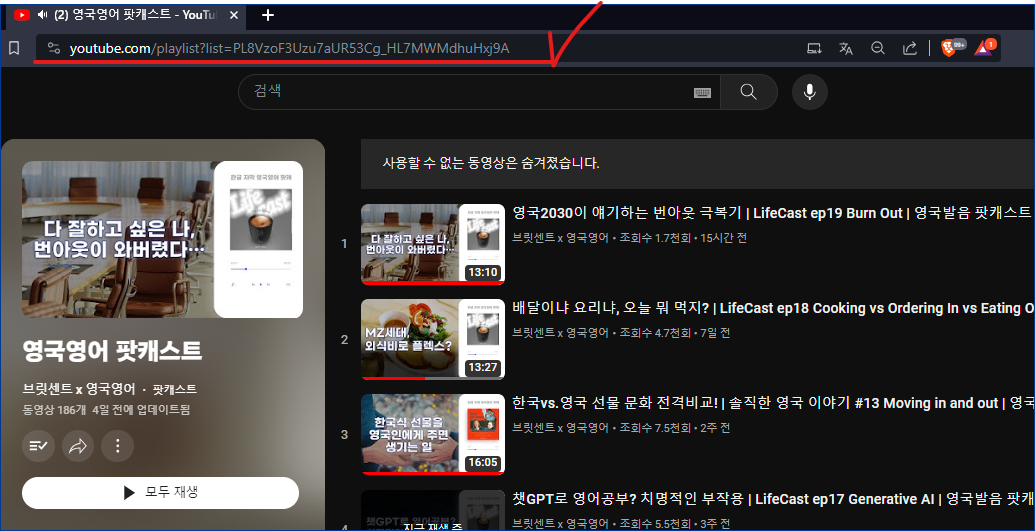Click the bookmark icon left of address bar
Screen dimensions: 1035x531
(14, 48)
